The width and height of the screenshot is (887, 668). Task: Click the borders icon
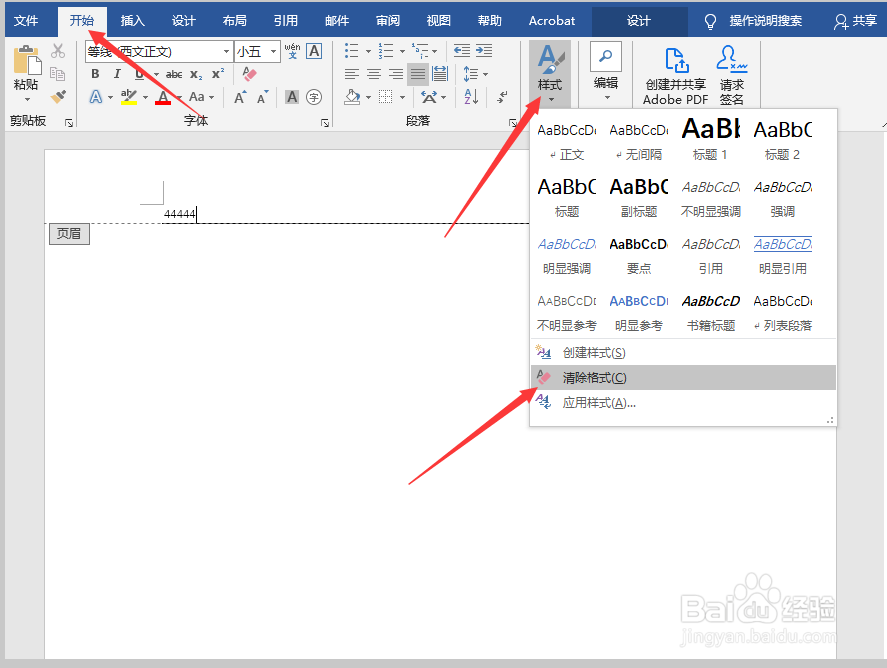(x=385, y=97)
